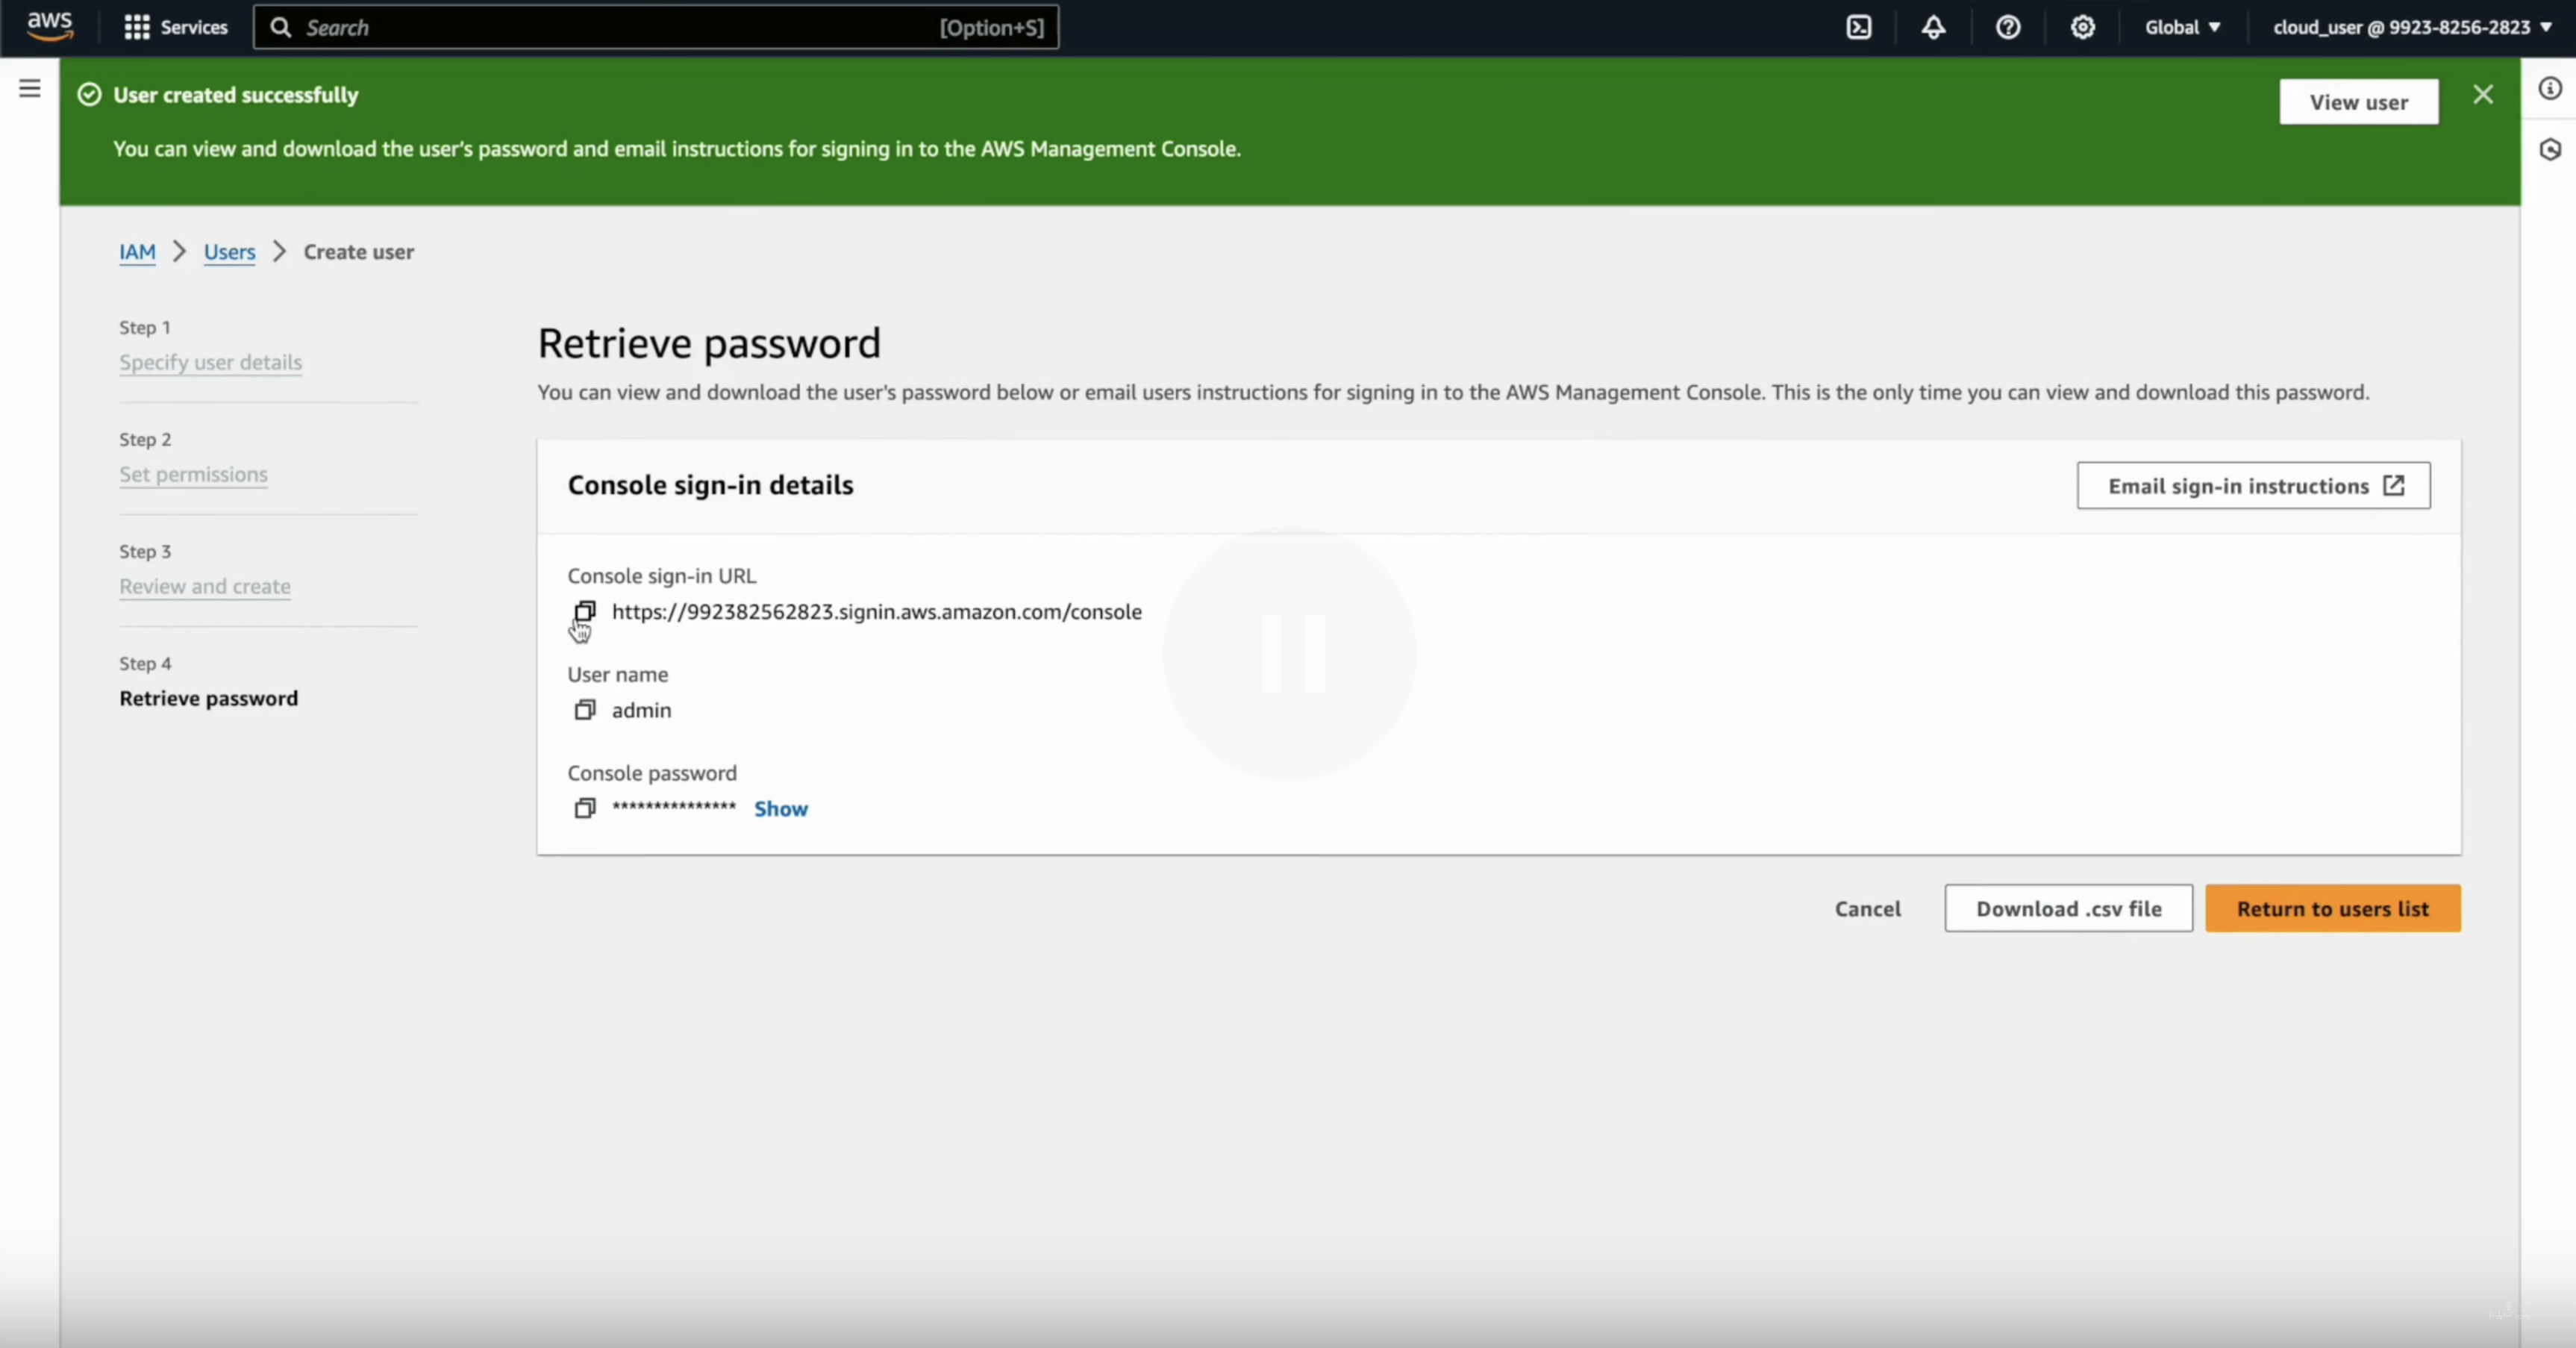
Task: Open the CloudShell terminal icon
Action: click(1859, 27)
